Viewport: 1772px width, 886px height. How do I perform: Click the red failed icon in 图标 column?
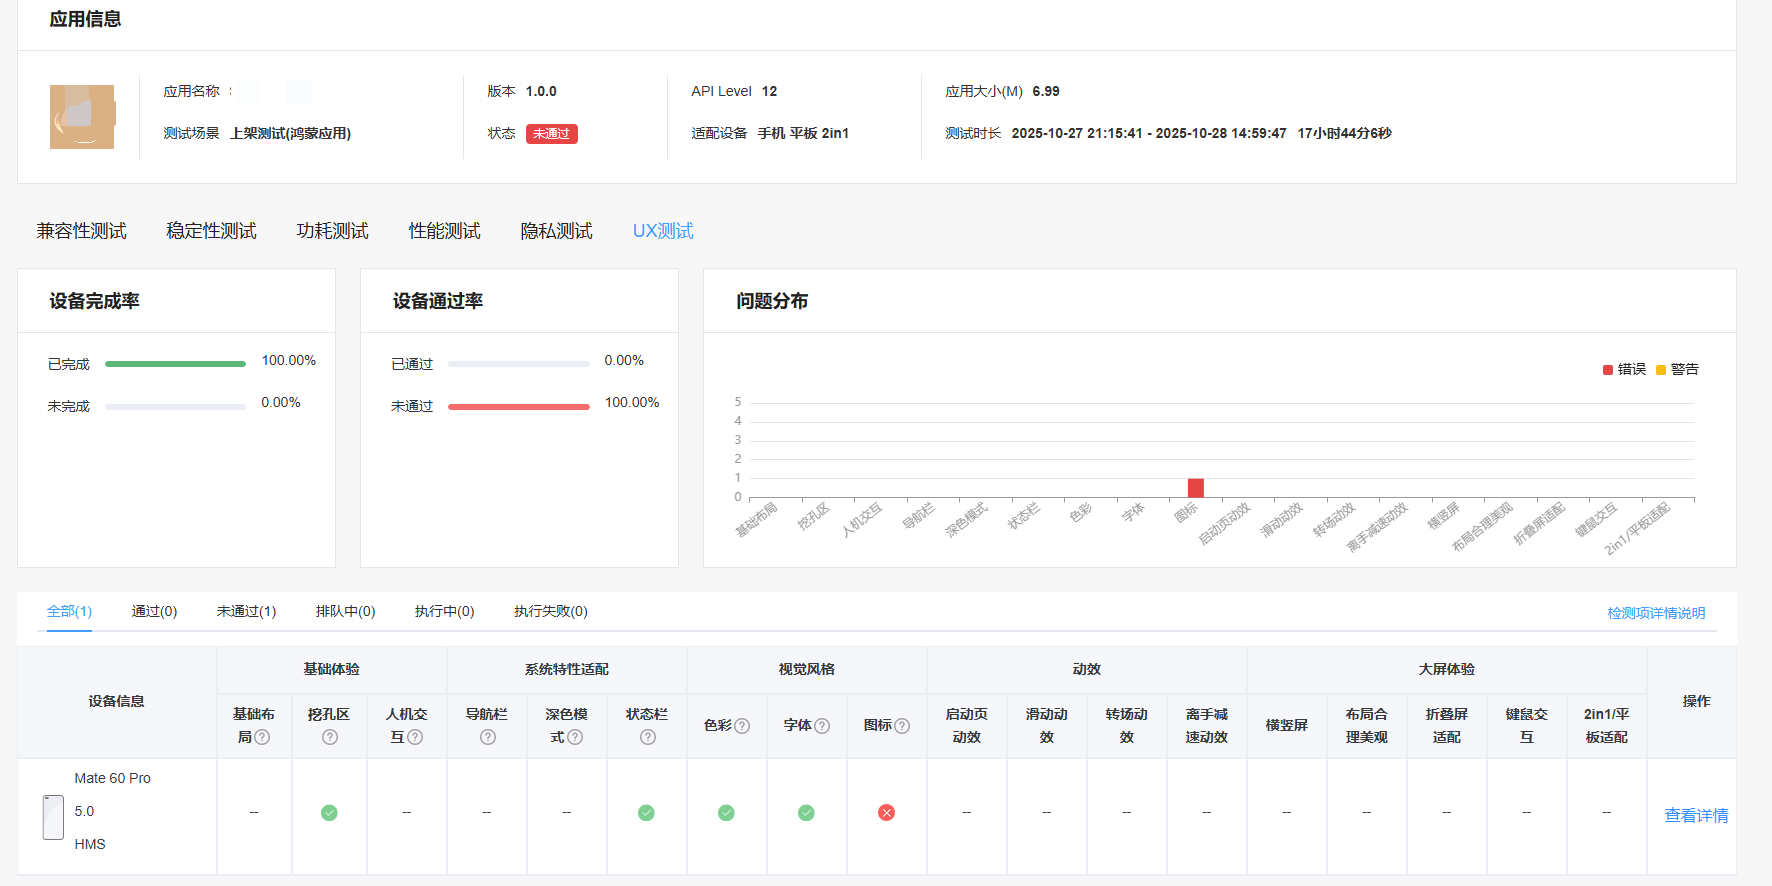[x=886, y=813]
